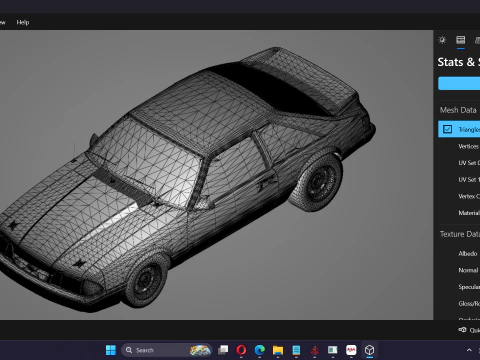Open Microsoft Edge from taskbar
480x360 pixels.
click(260, 350)
